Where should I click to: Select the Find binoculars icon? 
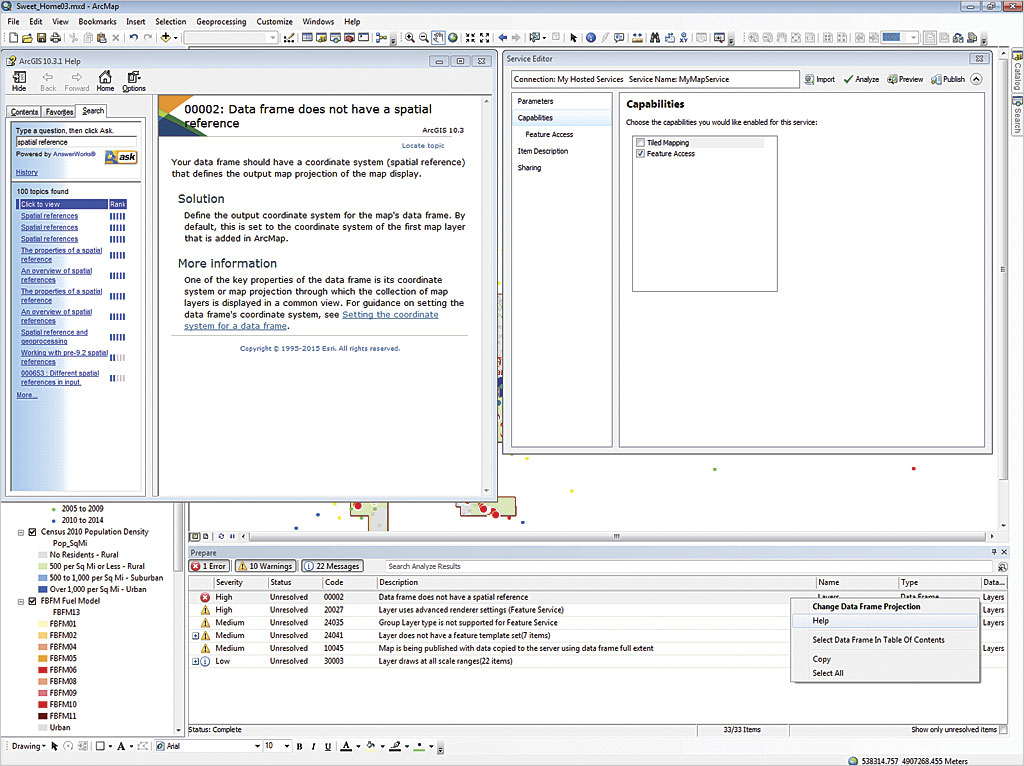654,38
